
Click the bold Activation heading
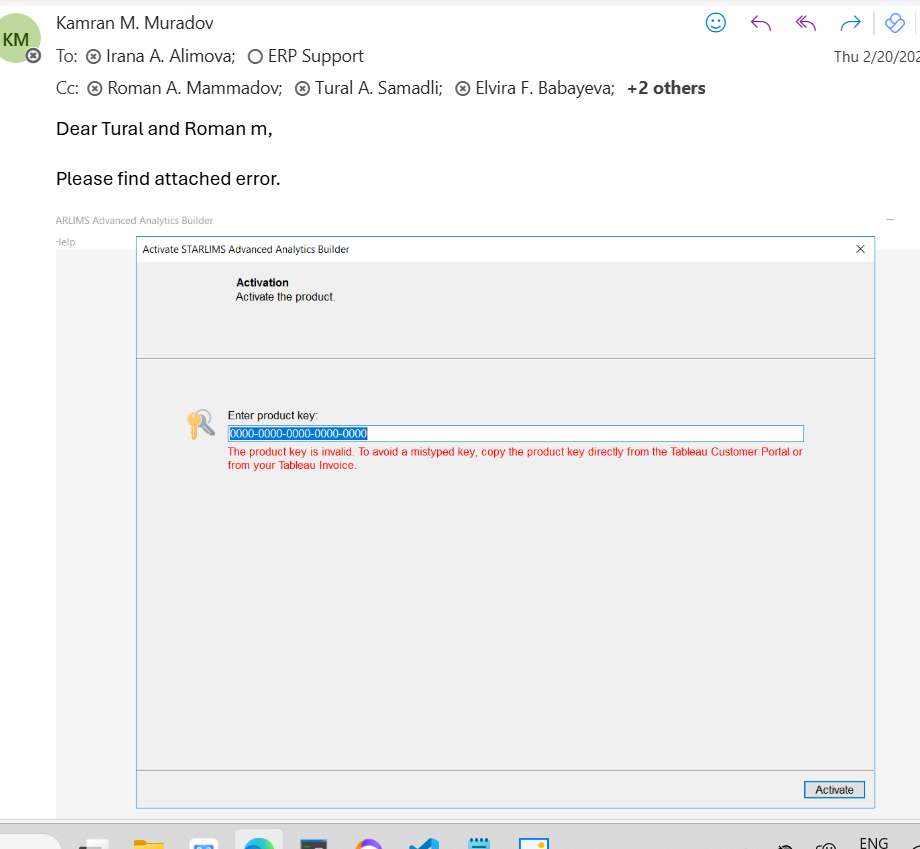262,282
